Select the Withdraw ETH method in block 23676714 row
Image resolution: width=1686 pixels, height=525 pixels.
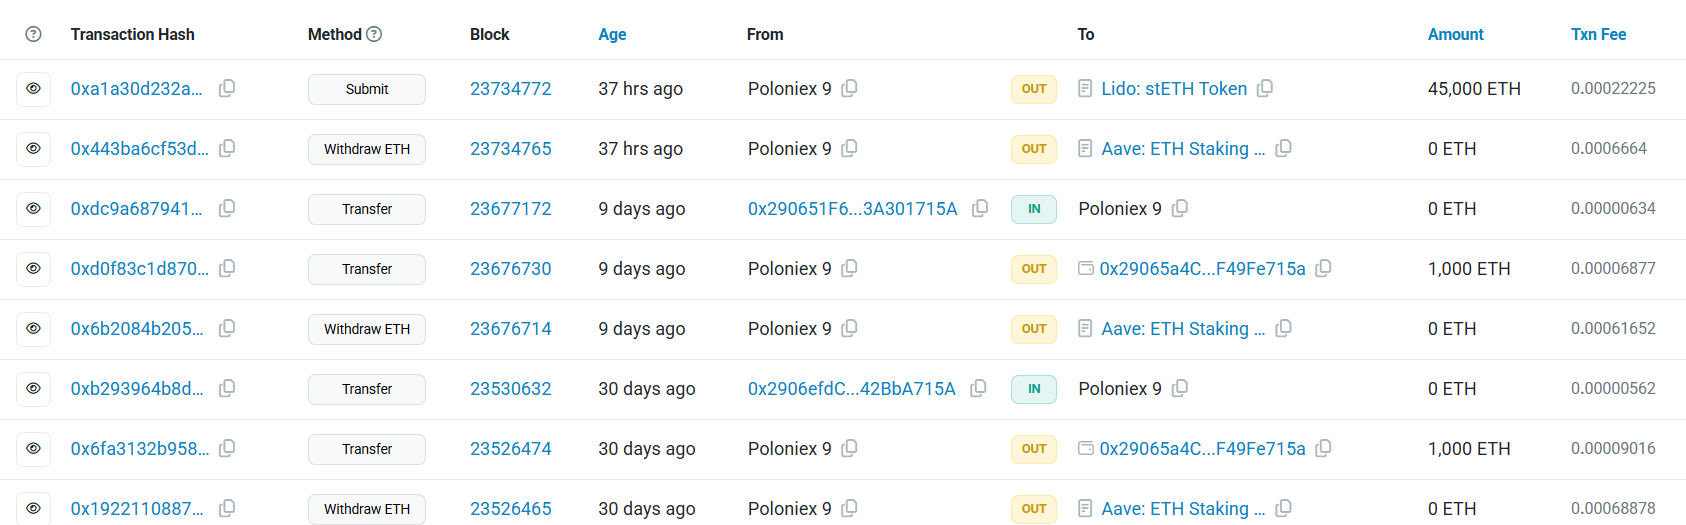pyautogui.click(x=367, y=329)
